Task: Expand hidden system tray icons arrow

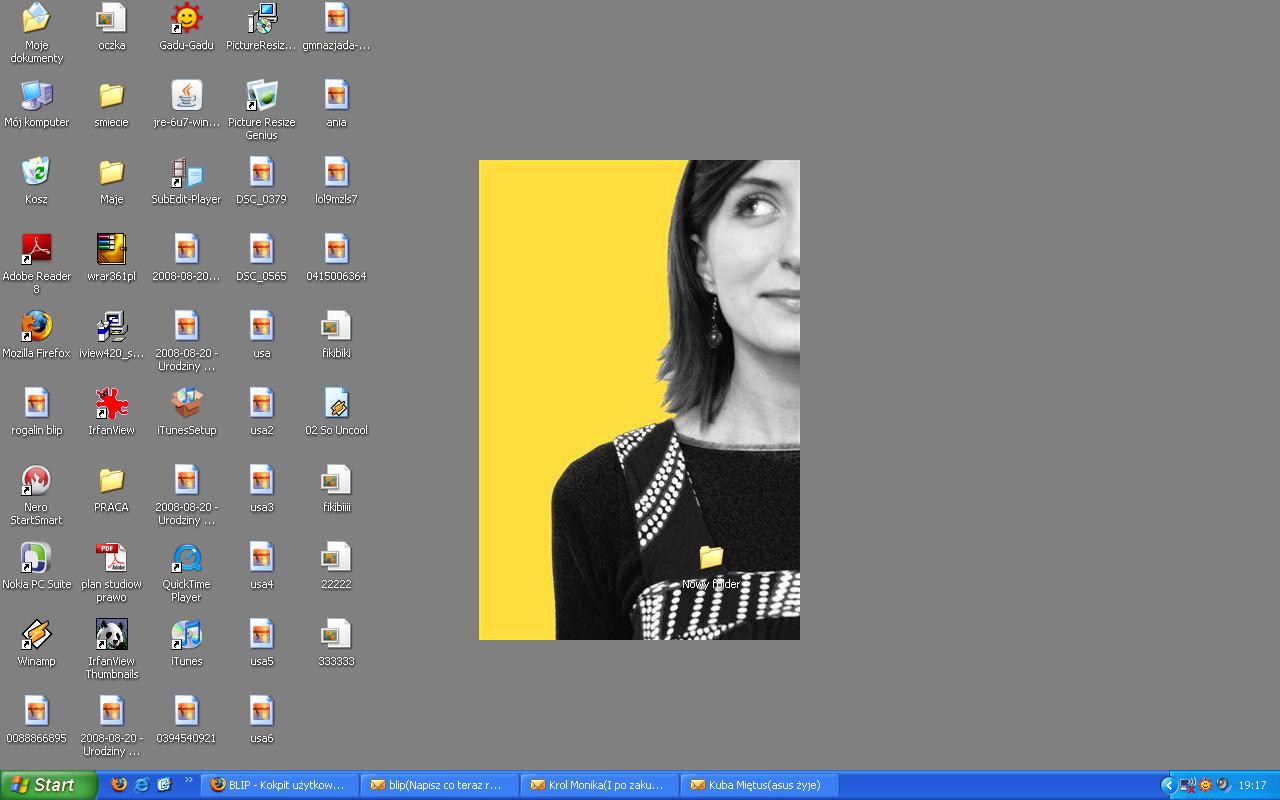Action: tap(1167, 785)
